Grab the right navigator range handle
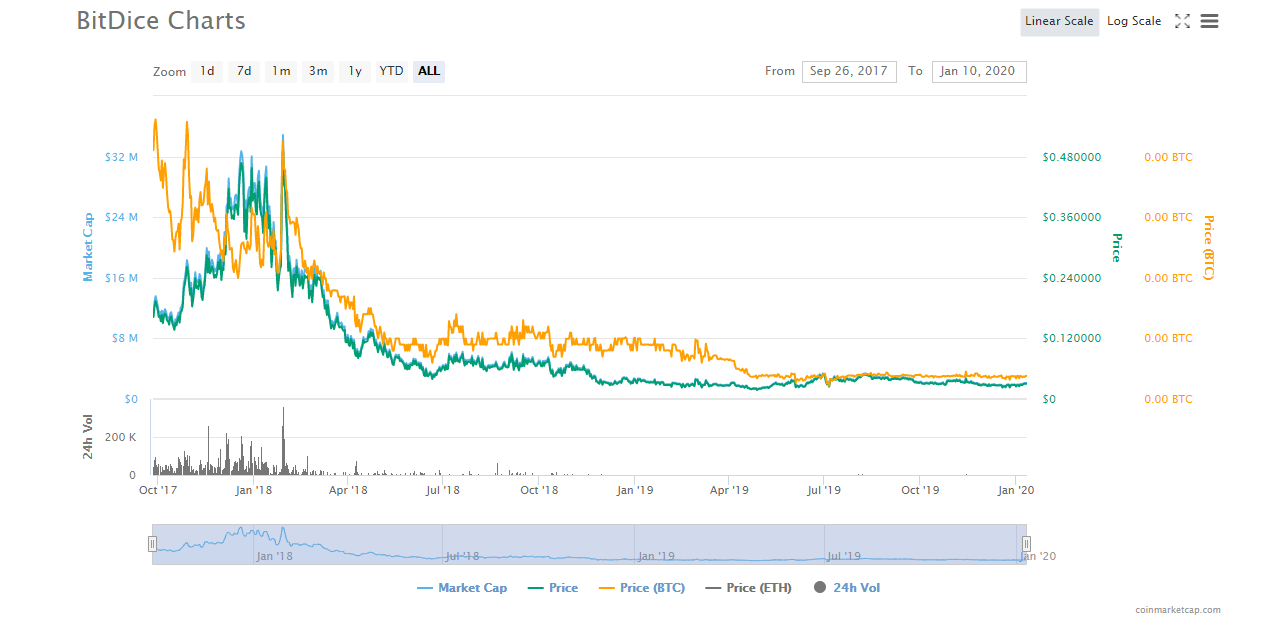The width and height of the screenshot is (1264, 641). tap(1026, 544)
